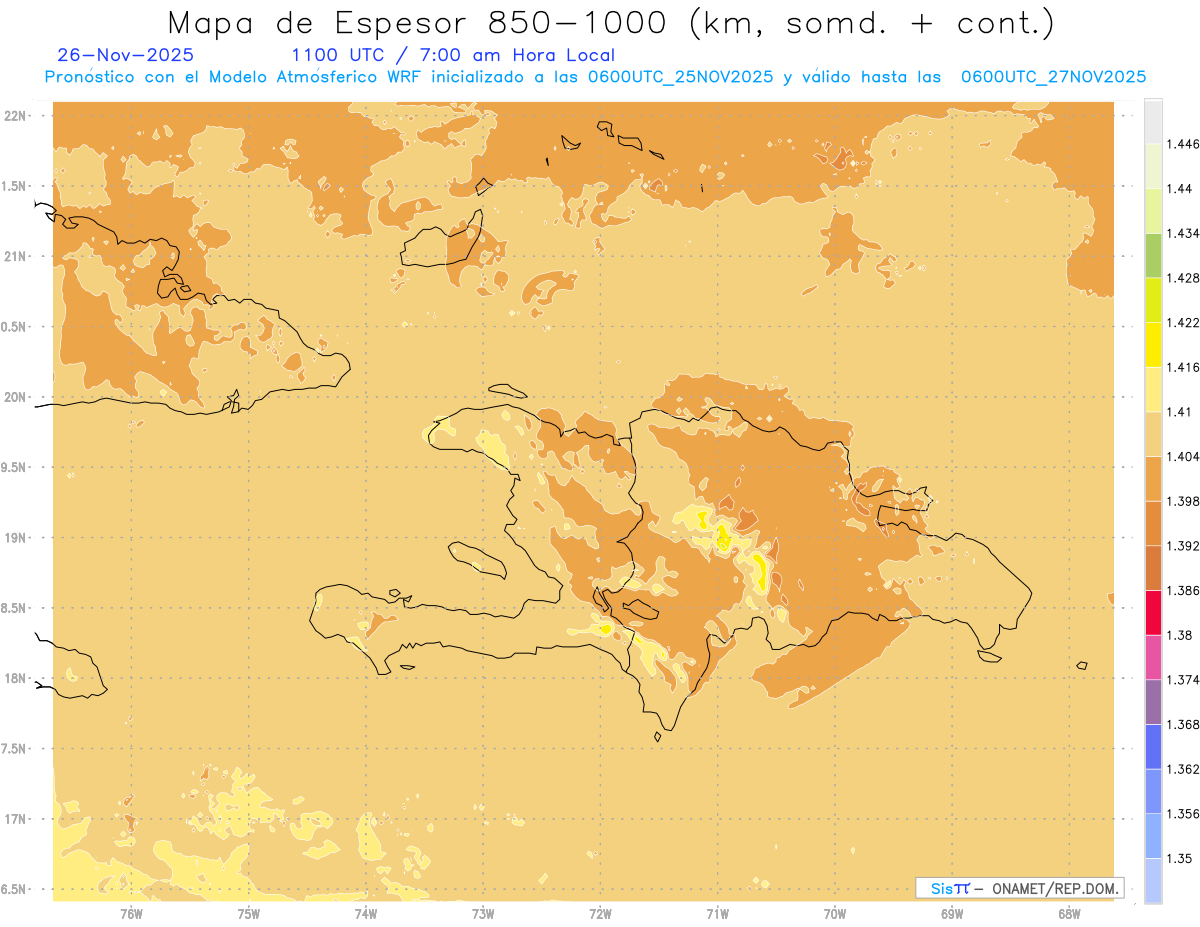Choose the red swatch between 1.38 and 1.386

pos(1153,613)
